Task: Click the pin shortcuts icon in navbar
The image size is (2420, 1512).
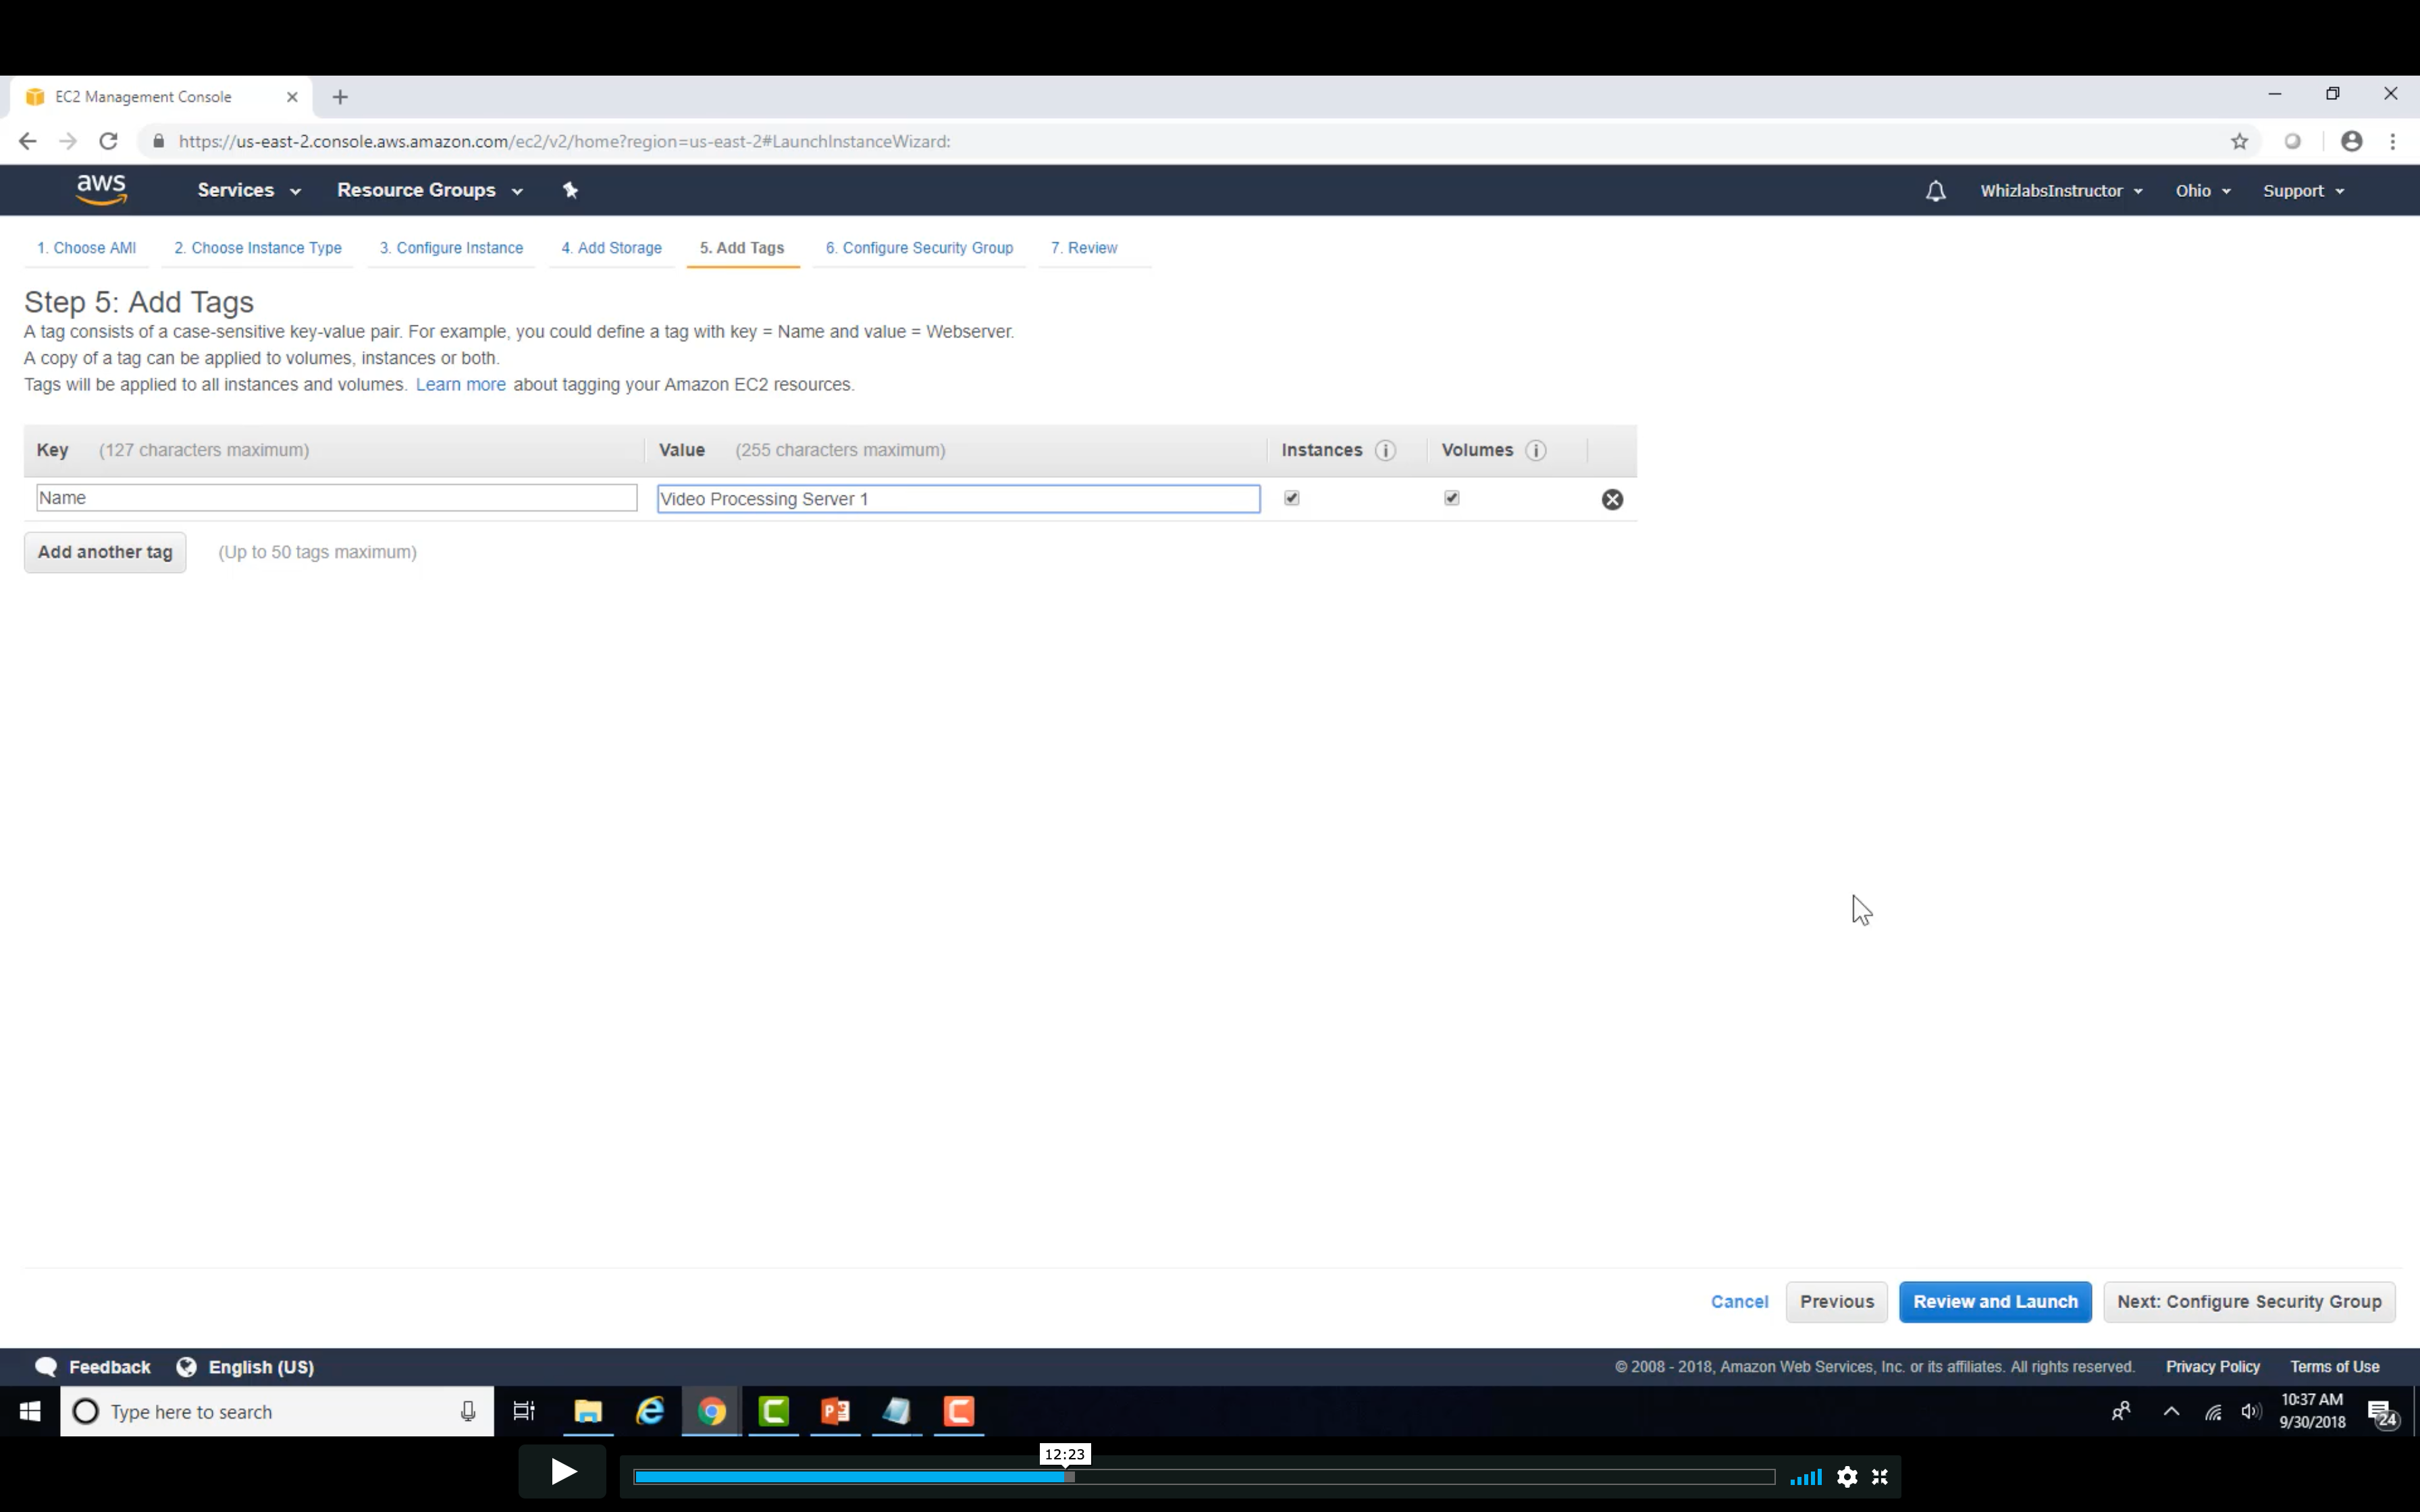Action: point(570,190)
